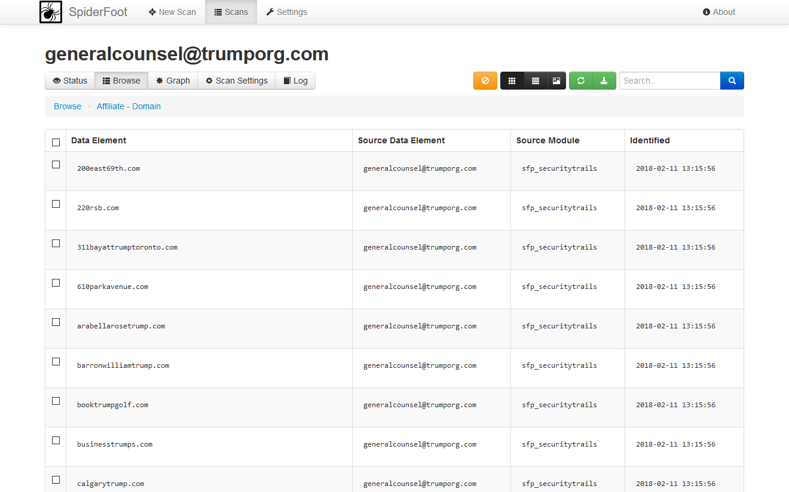This screenshot has width=789, height=492.
Task: Click the barronwilliamtrump.com data element
Action: (x=123, y=365)
